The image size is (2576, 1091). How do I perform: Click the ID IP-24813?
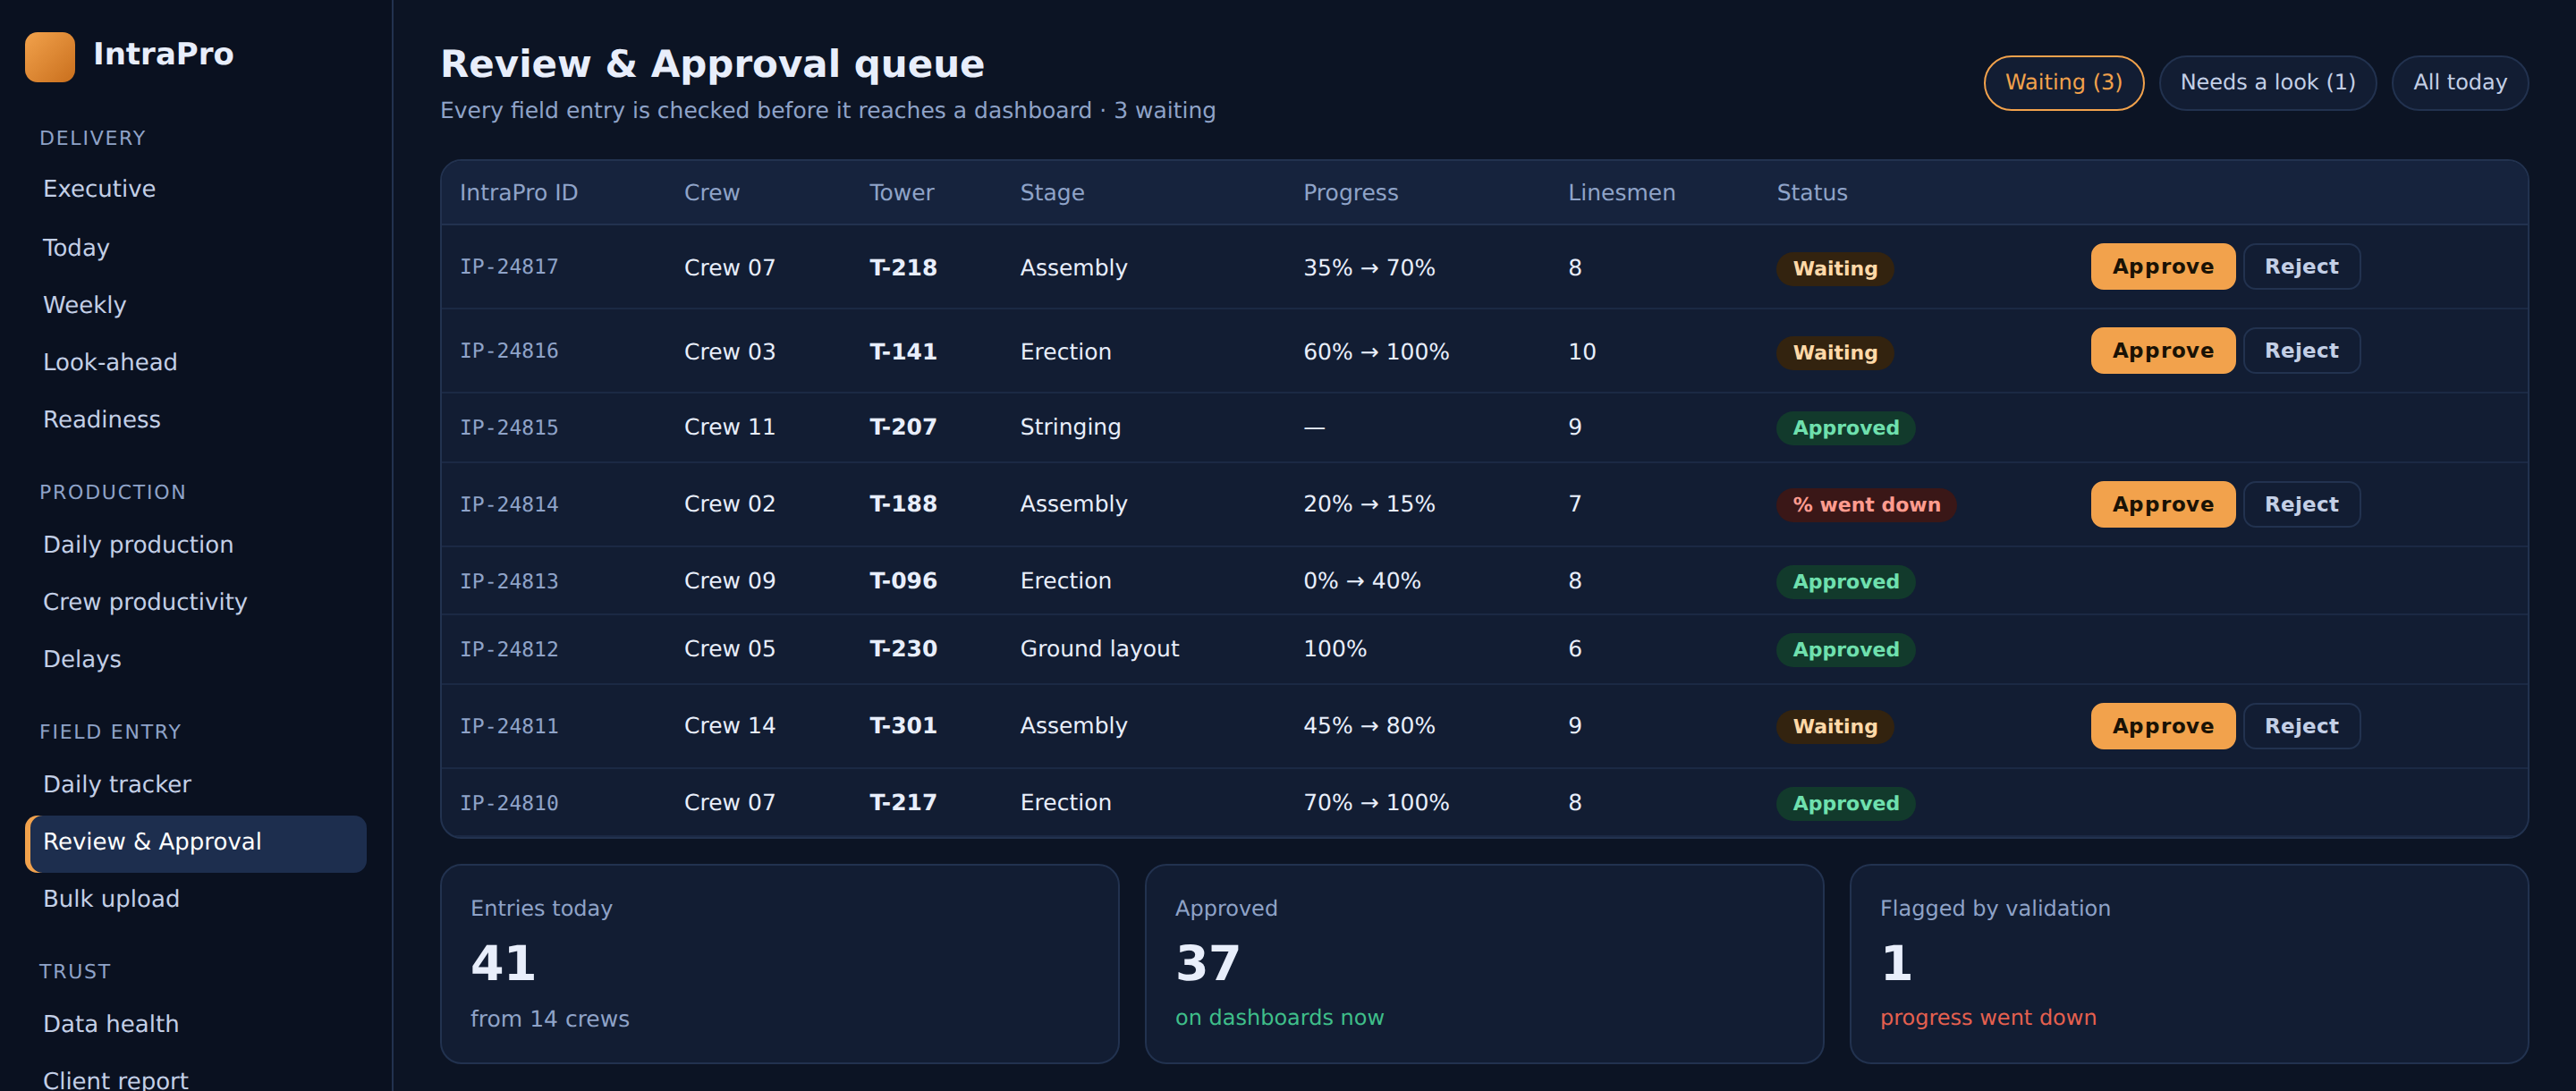[508, 582]
